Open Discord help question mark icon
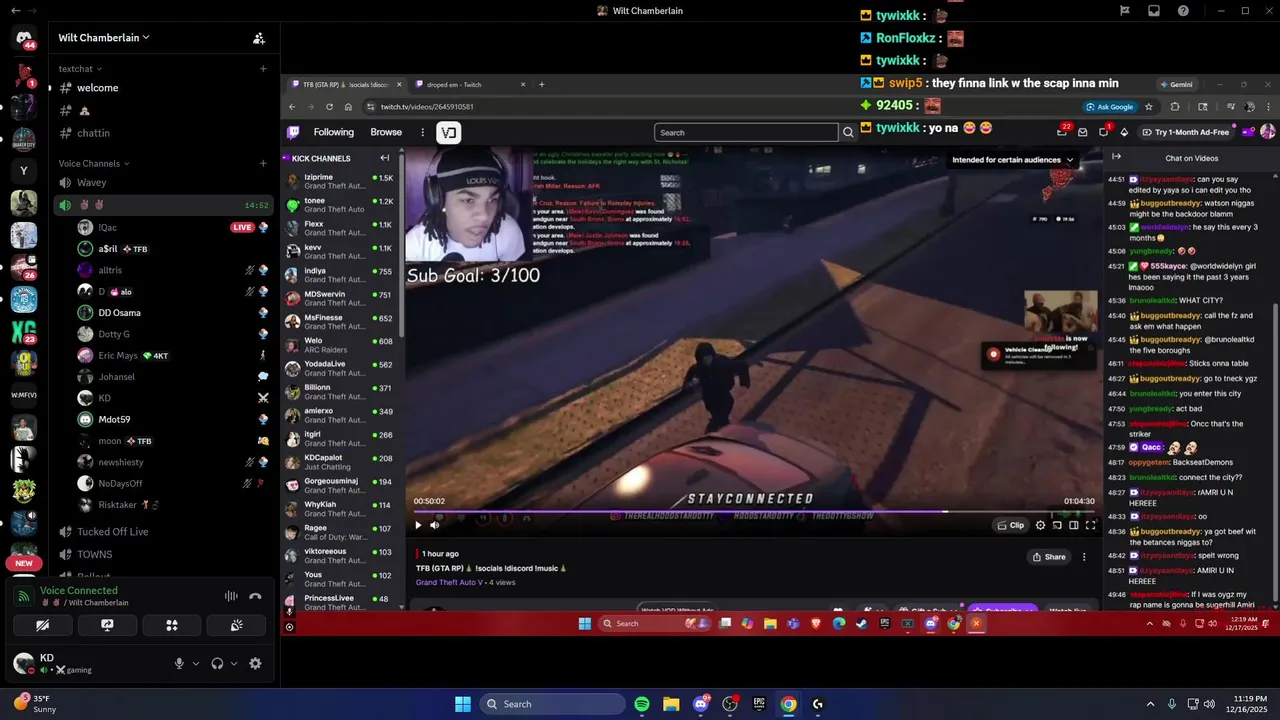 1184,11
